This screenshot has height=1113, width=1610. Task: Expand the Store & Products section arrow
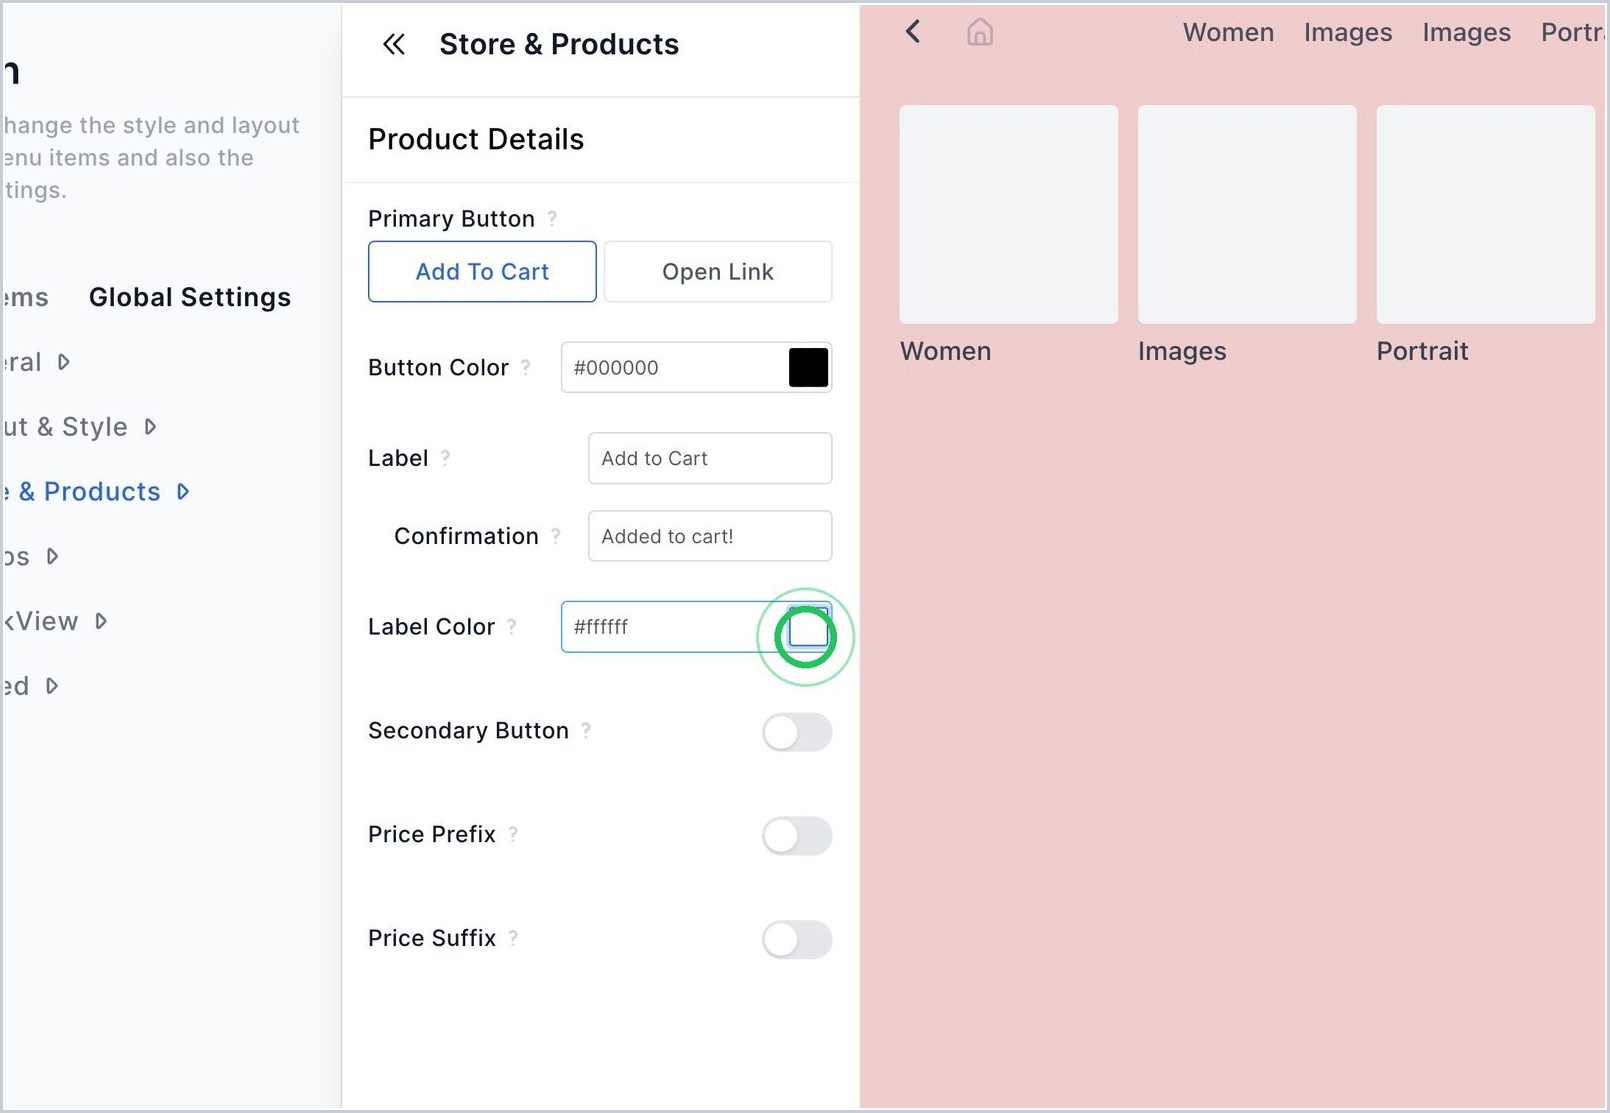click(183, 491)
